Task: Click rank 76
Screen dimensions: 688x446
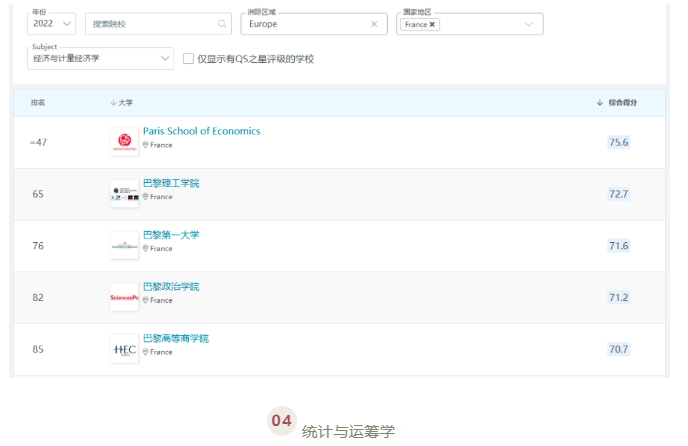Action: pyautogui.click(x=38, y=246)
